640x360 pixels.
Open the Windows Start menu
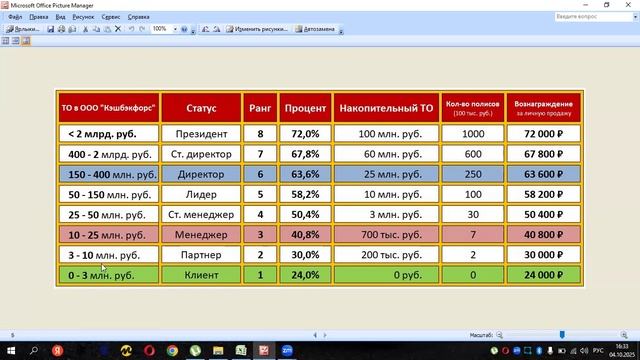(11, 351)
